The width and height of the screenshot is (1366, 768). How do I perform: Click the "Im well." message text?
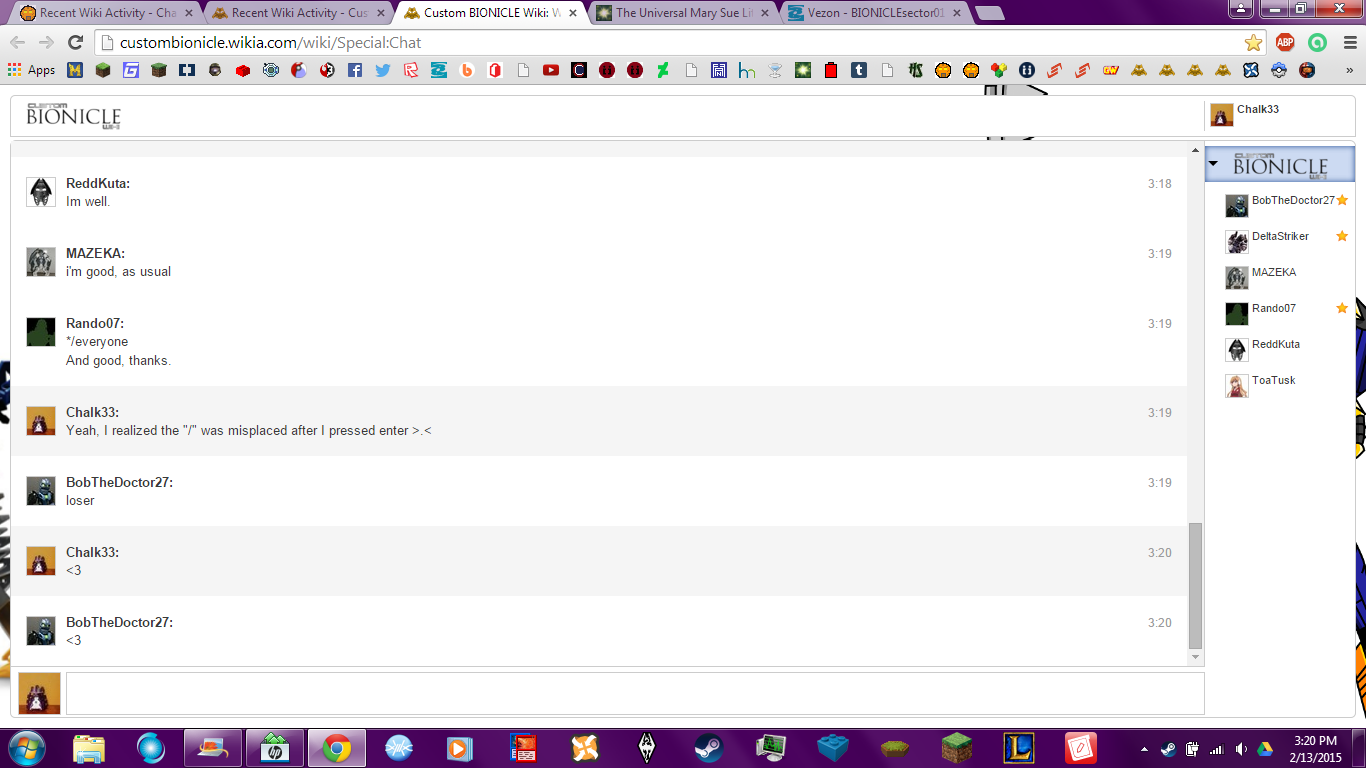point(88,201)
